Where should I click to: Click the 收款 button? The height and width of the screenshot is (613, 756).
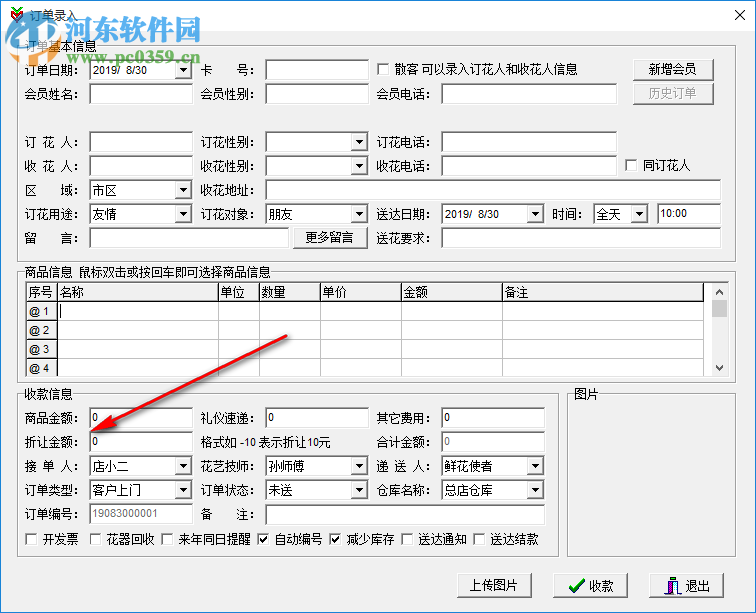point(590,586)
